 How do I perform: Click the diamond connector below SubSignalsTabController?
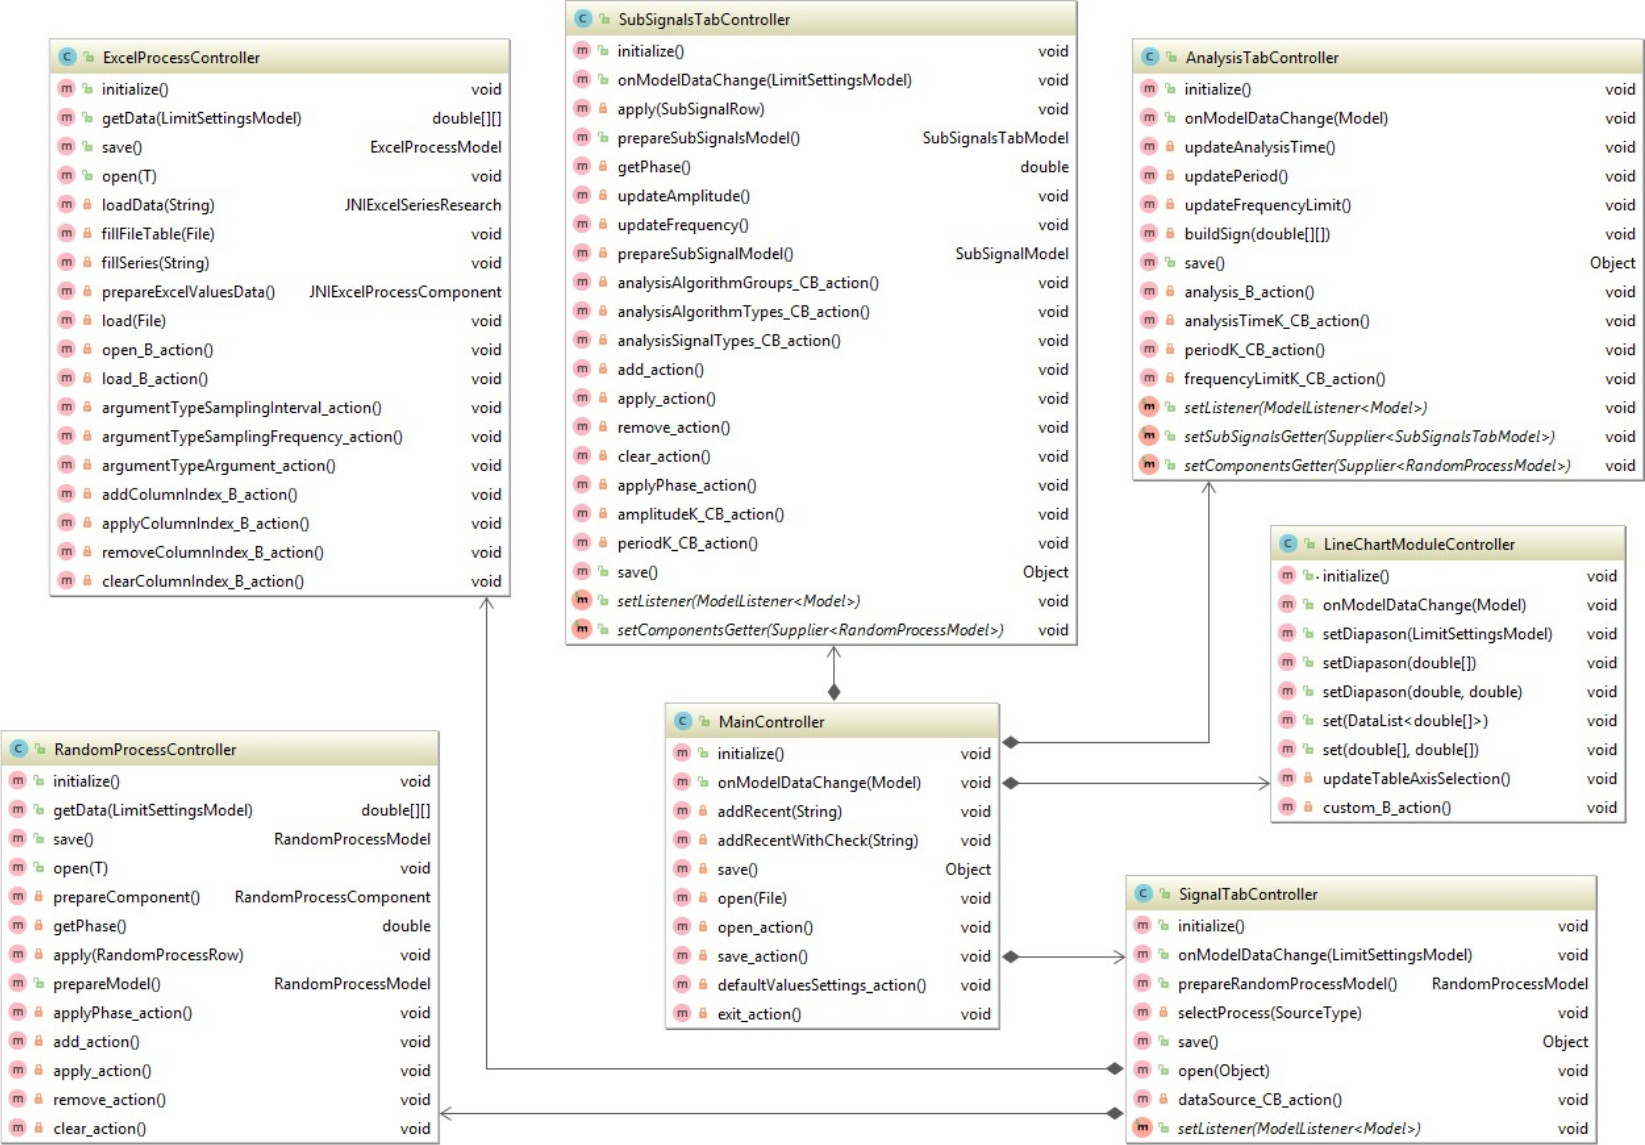tap(834, 691)
